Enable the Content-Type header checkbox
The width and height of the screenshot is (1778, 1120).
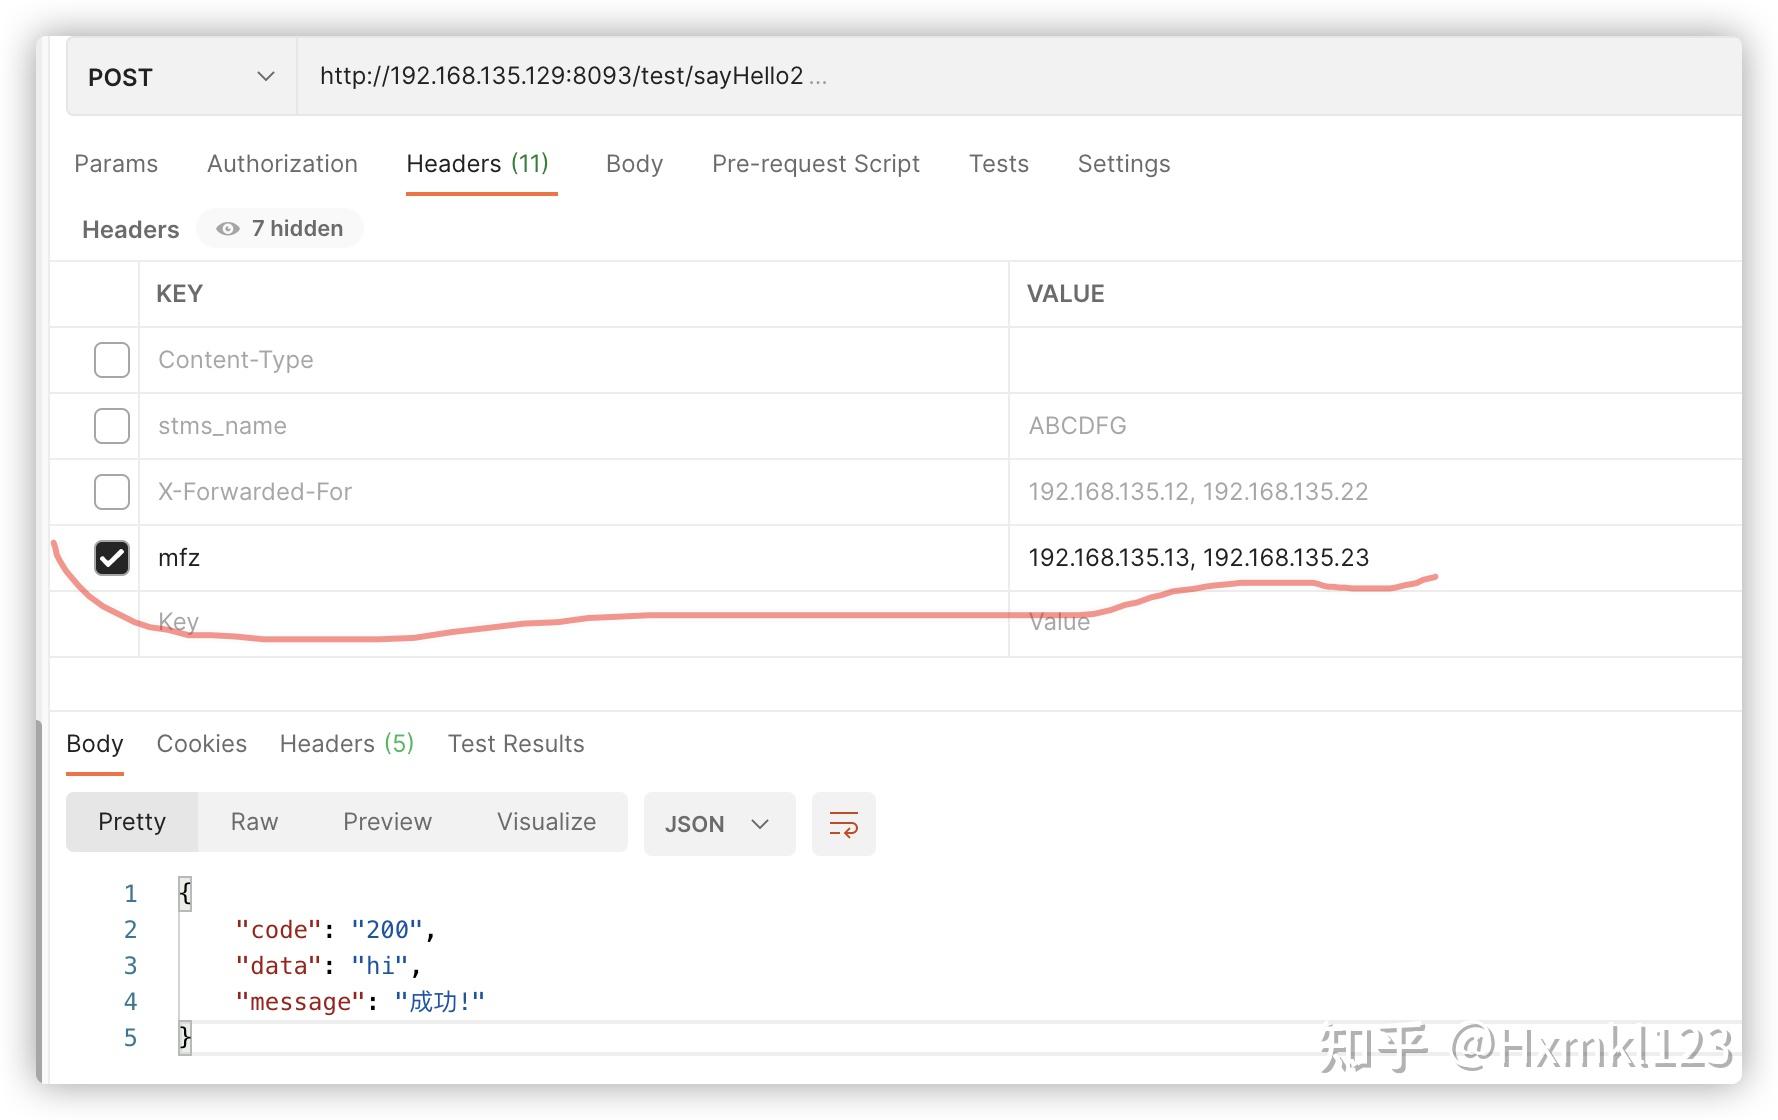pyautogui.click(x=111, y=360)
